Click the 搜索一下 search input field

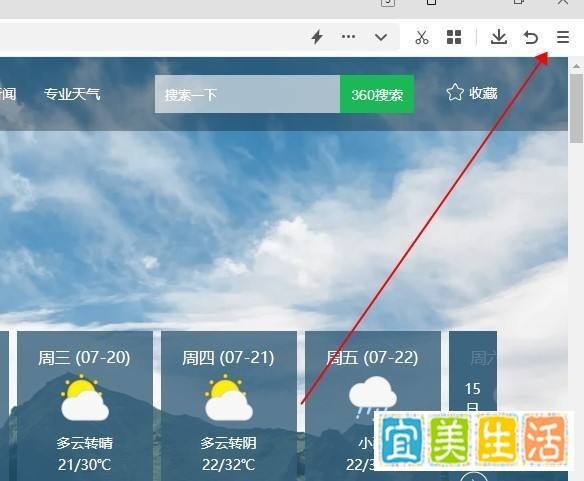coord(247,94)
